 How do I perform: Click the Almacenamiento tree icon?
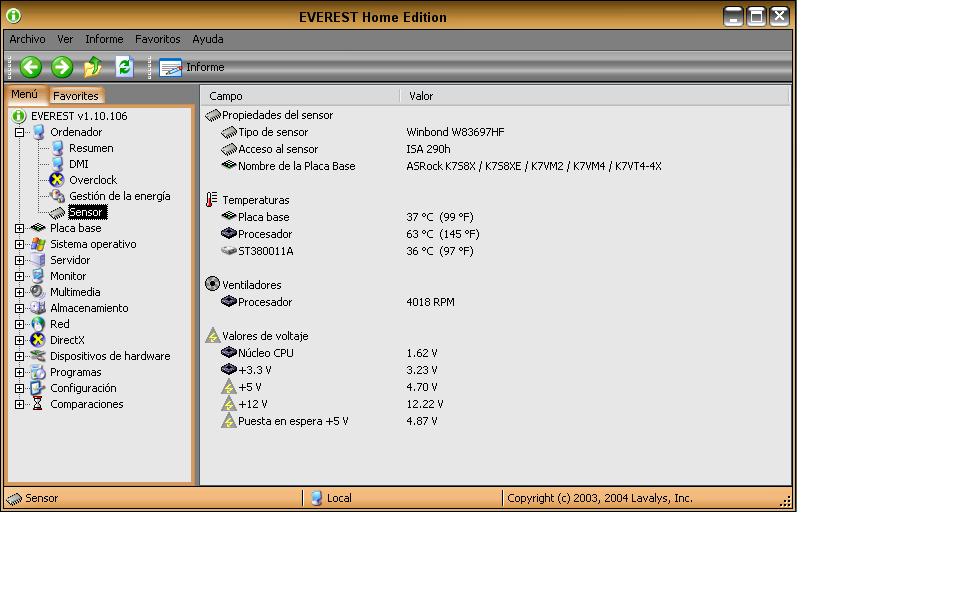(38, 308)
